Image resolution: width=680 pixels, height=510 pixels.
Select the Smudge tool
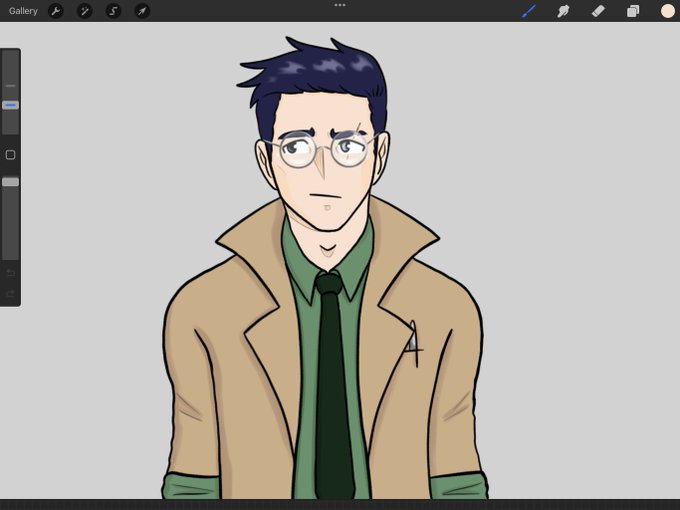[563, 11]
